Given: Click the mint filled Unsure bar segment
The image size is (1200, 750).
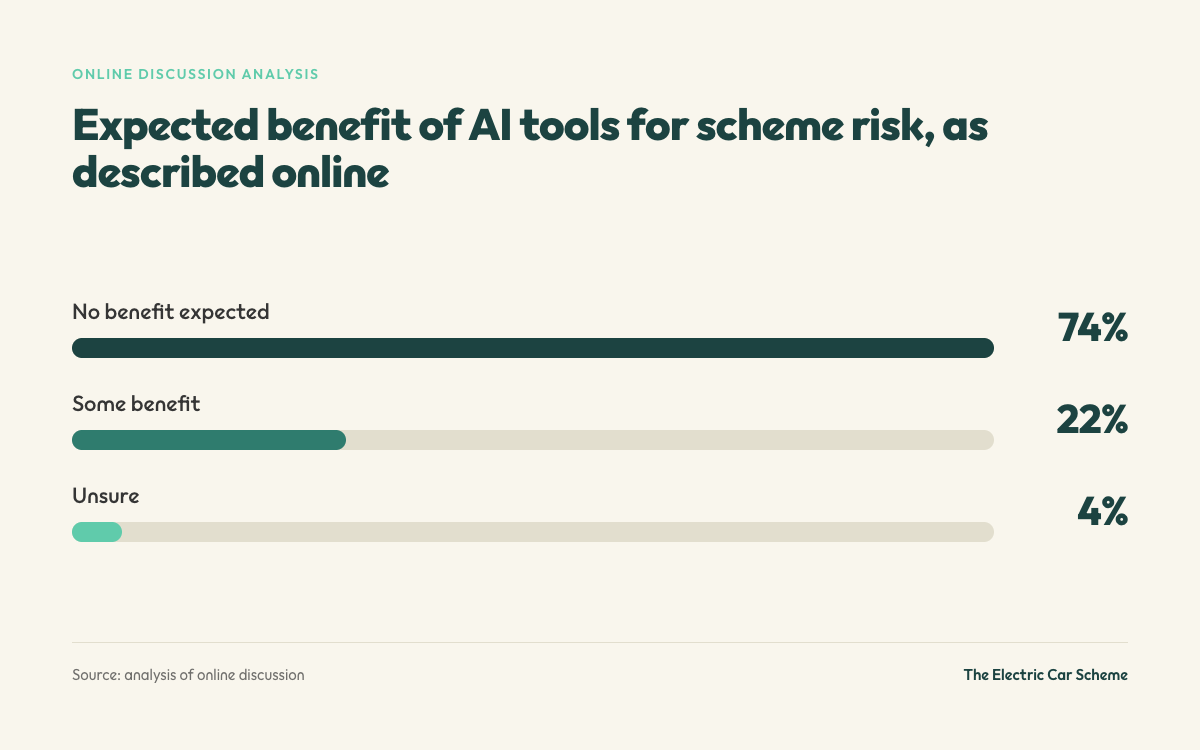Looking at the screenshot, I should click(97, 532).
